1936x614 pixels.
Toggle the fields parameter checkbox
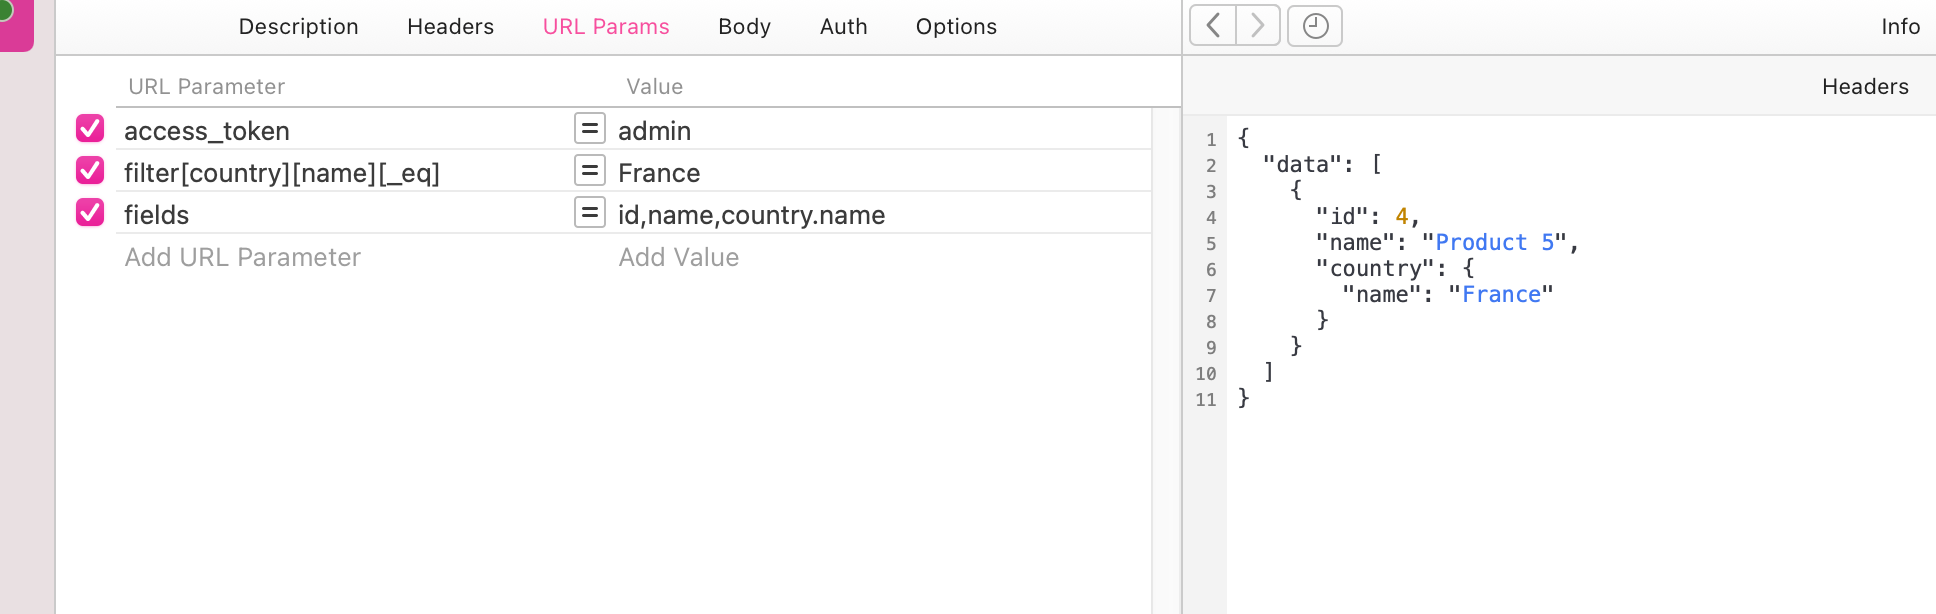click(x=90, y=212)
